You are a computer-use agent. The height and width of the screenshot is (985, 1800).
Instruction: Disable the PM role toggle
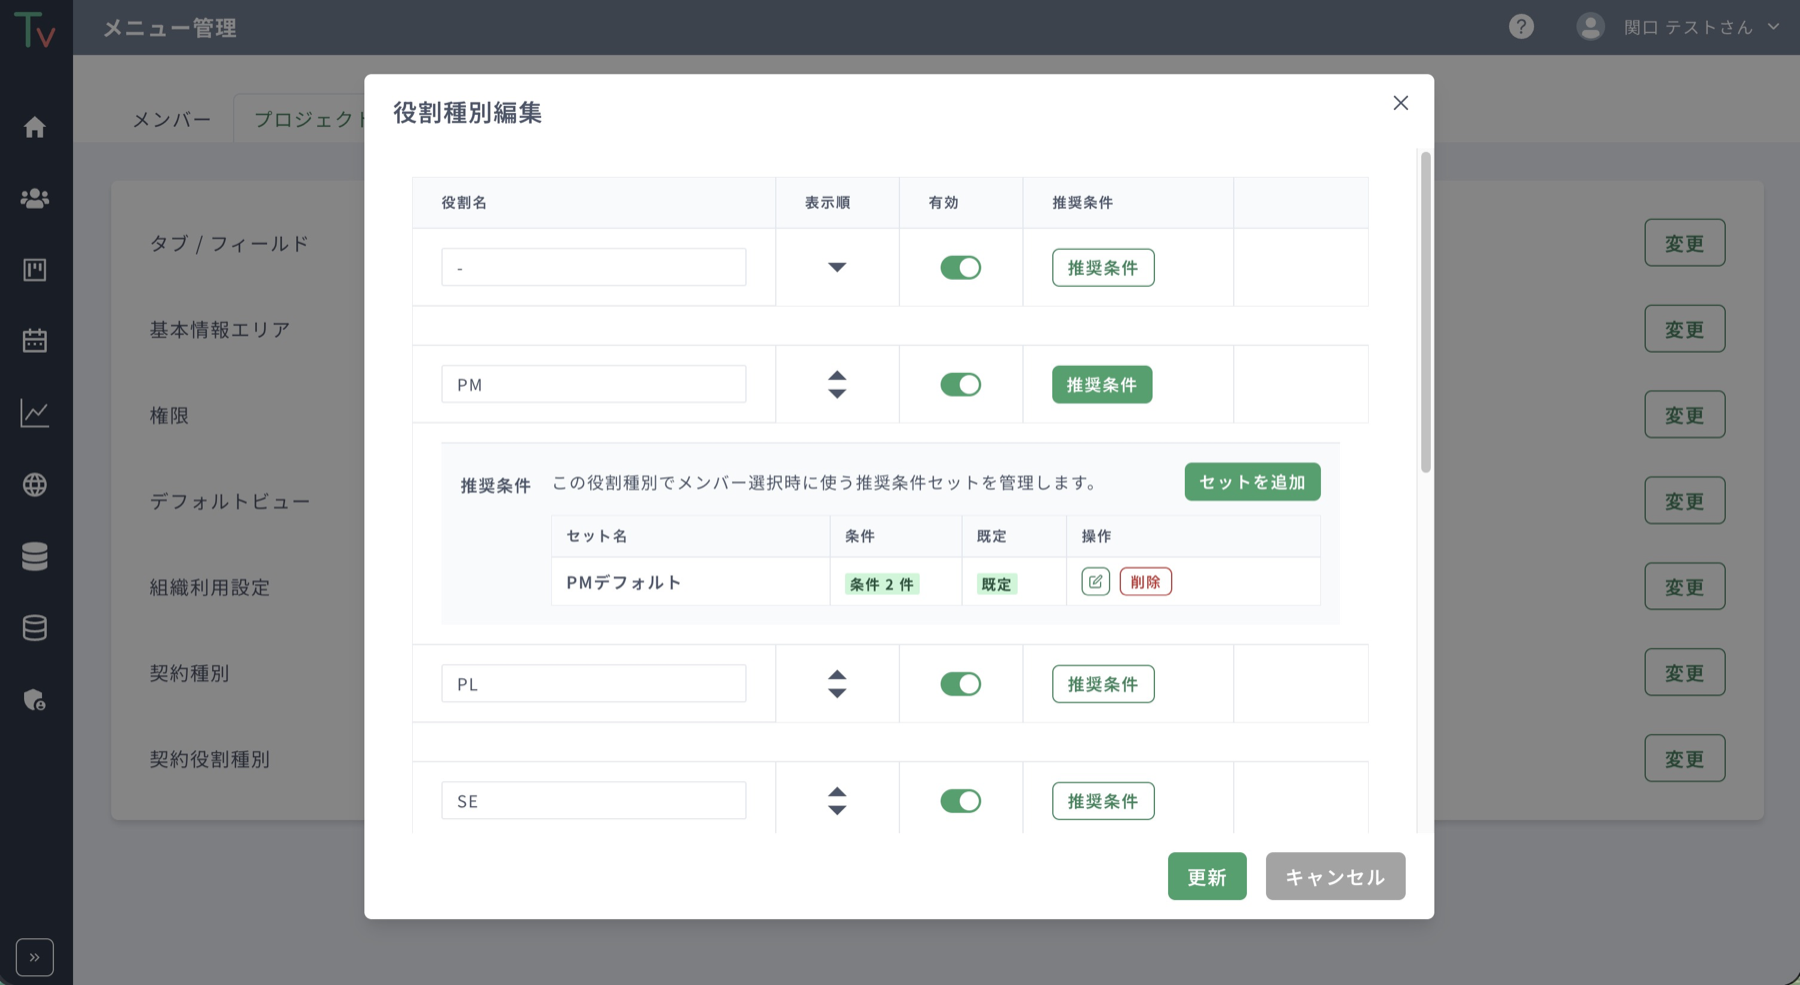pos(960,384)
